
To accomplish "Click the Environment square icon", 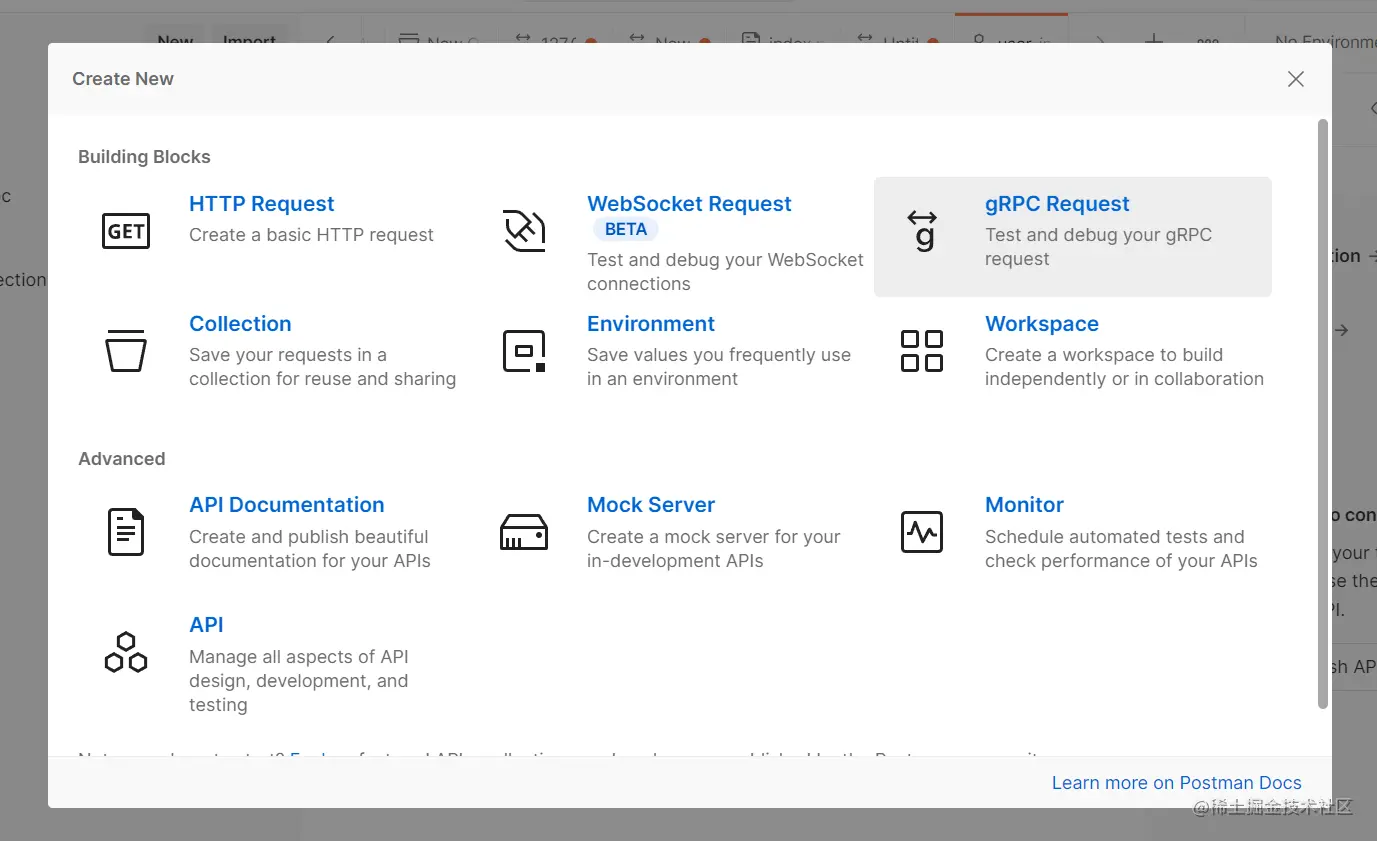I will tap(524, 351).
